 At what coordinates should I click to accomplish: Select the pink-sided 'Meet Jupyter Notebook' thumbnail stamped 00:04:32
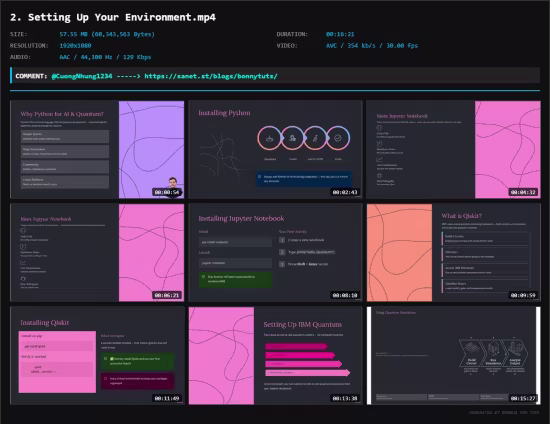(x=454, y=149)
